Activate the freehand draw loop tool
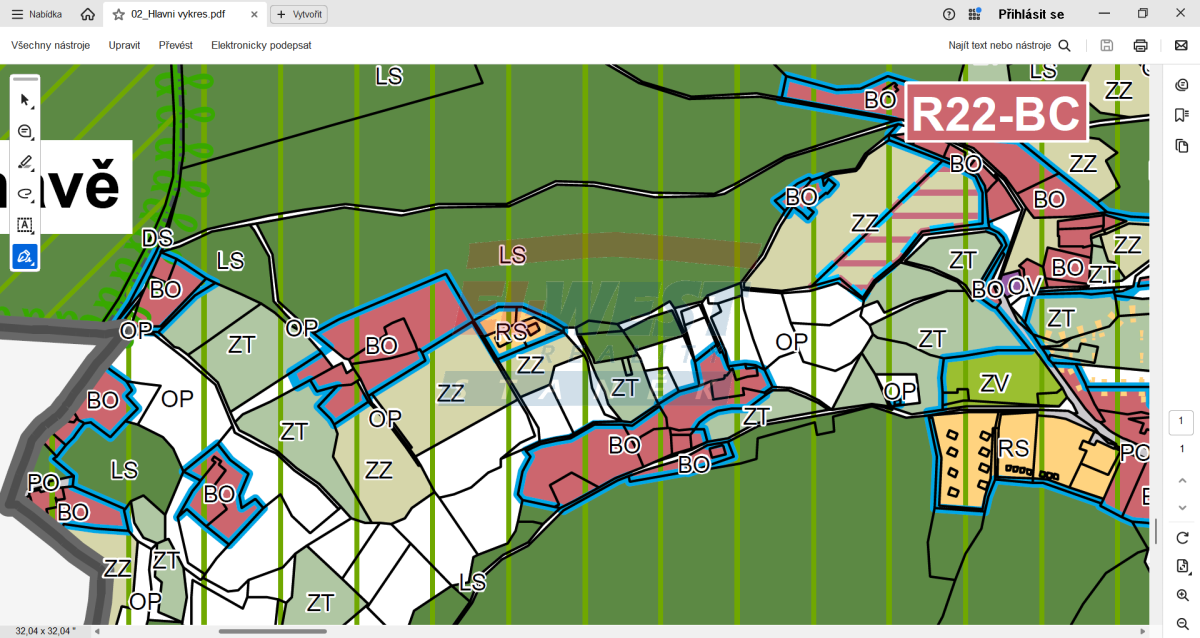1200x638 pixels. [25, 194]
